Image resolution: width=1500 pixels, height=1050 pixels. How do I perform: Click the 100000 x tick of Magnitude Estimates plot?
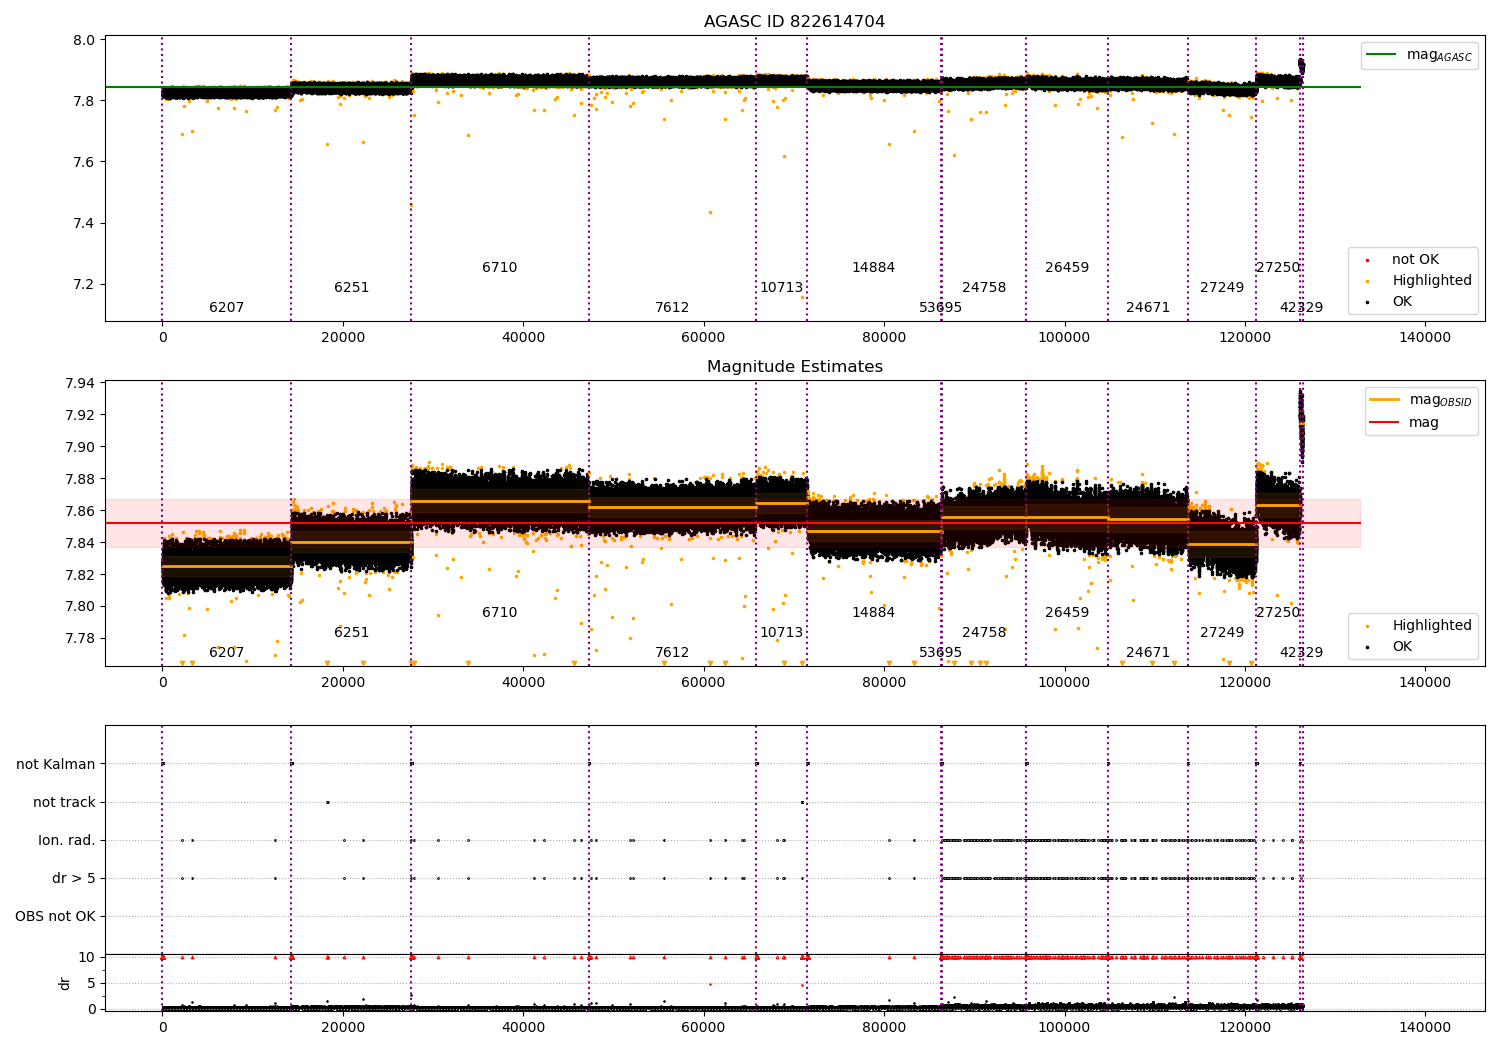1064,683
